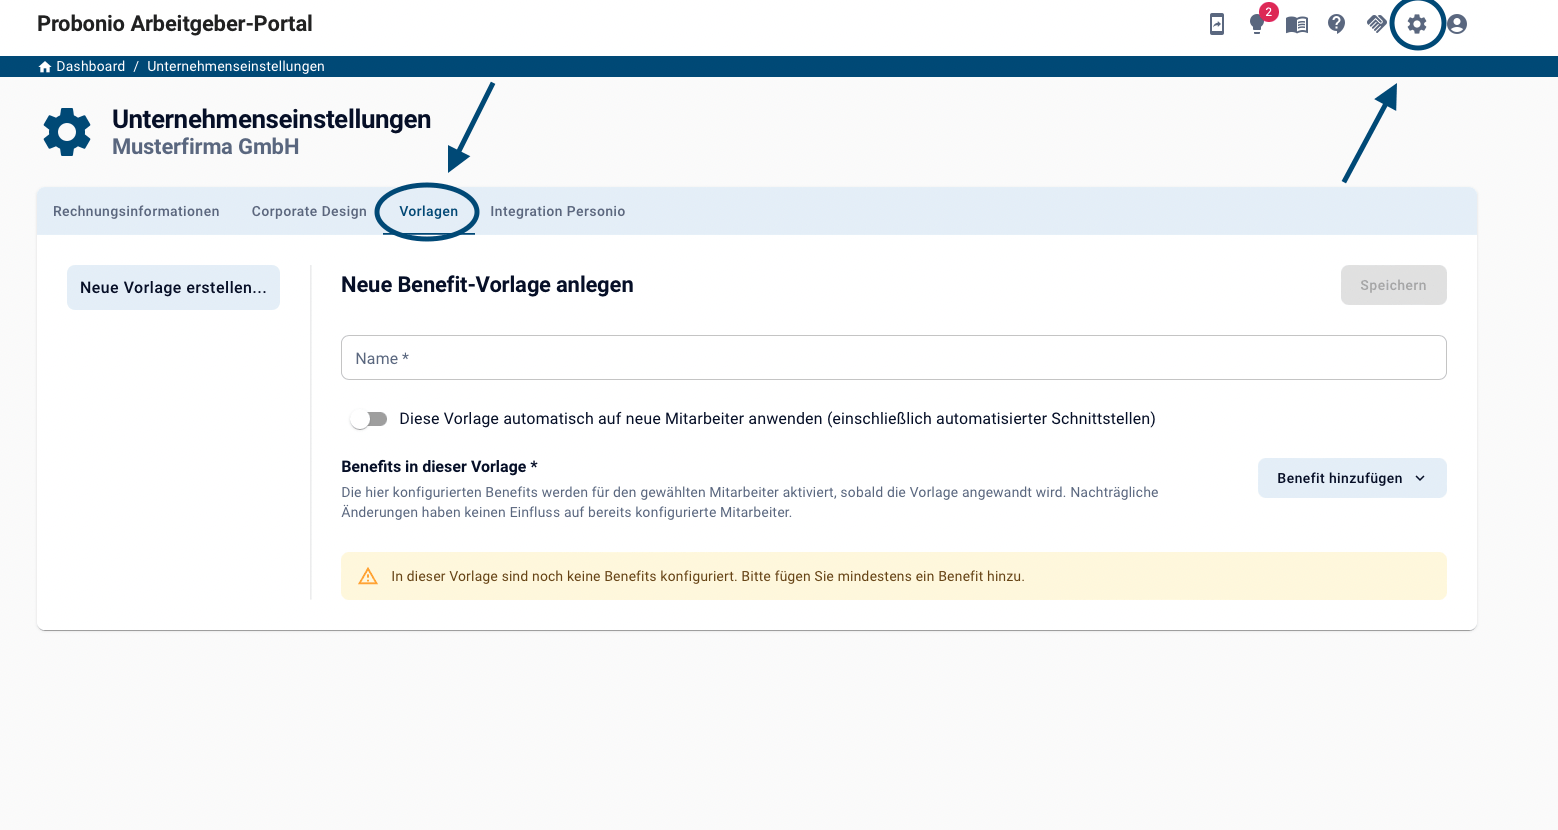
Task: Click the Probonio Arbeitgeber-Portal title
Action: click(x=175, y=24)
